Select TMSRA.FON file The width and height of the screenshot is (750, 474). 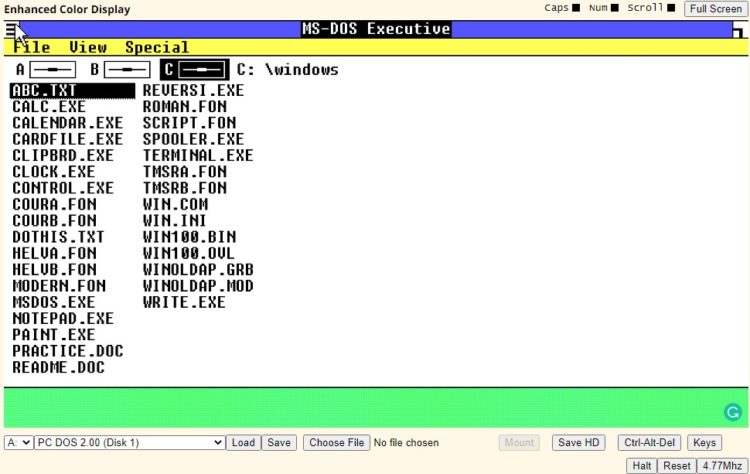tap(185, 172)
